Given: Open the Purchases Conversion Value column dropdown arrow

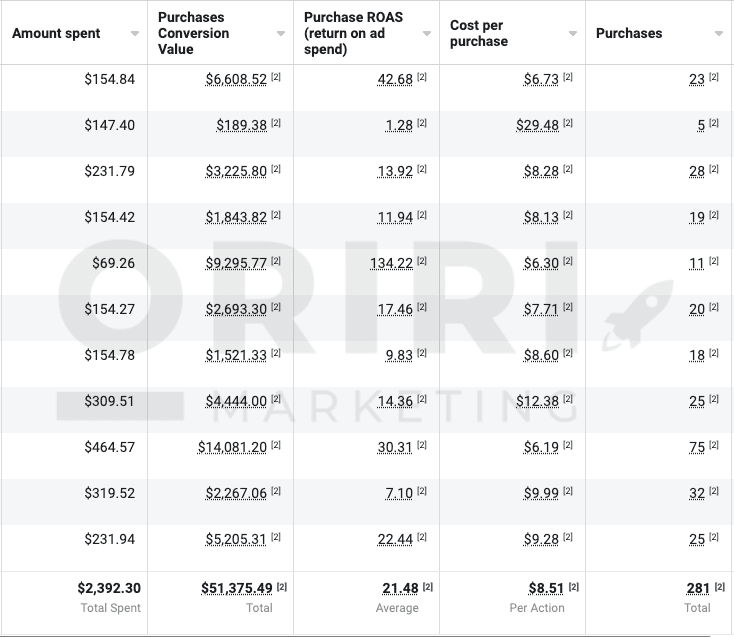Looking at the screenshot, I should (281, 34).
